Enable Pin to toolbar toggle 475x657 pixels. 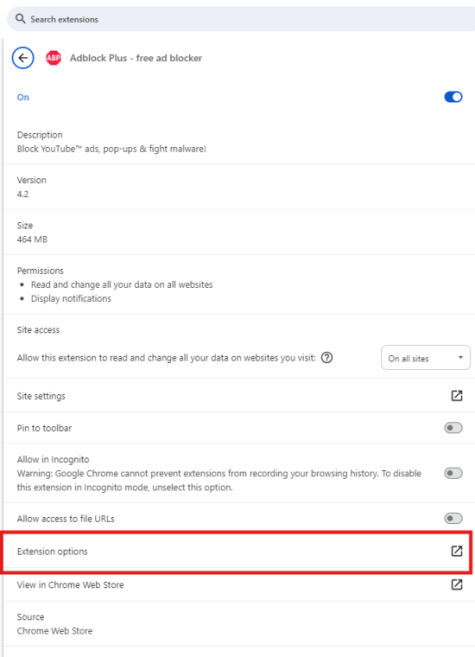453,428
